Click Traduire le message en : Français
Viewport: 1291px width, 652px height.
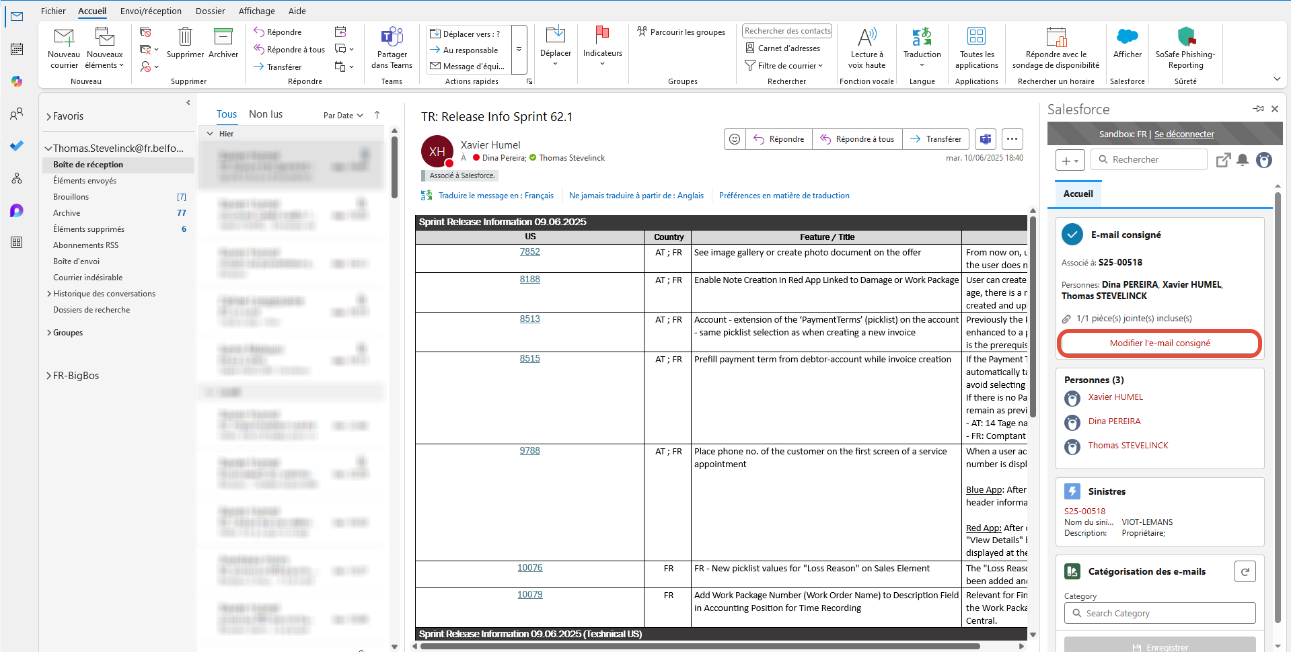495,196
